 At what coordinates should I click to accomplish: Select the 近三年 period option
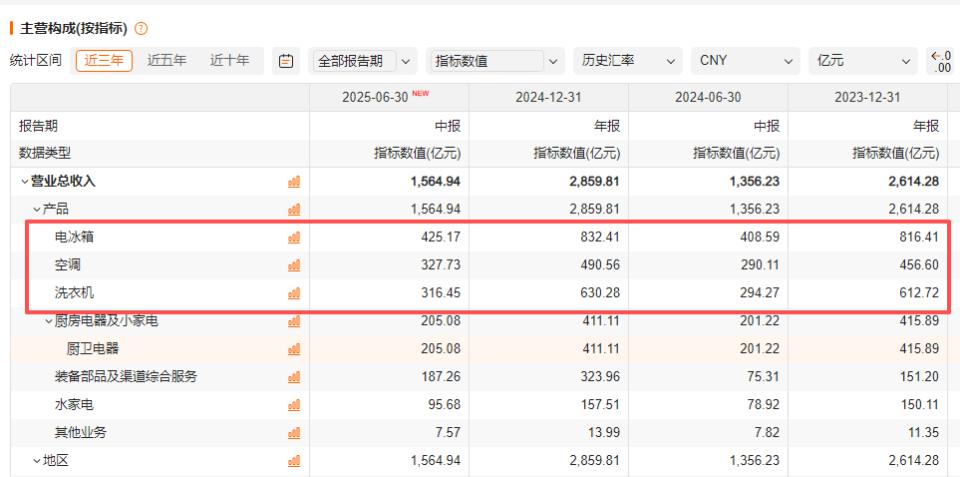104,61
